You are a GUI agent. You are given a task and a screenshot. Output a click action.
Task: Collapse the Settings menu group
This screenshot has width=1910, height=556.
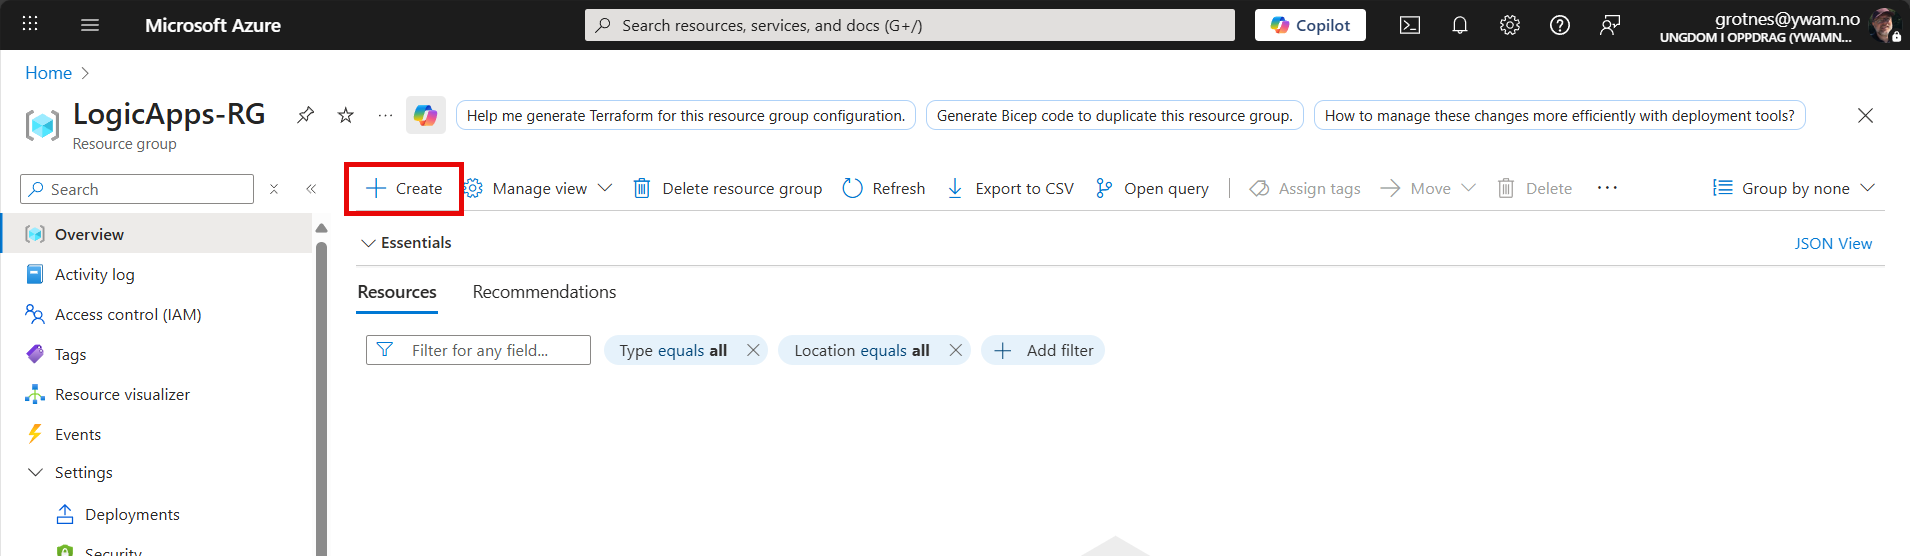36,472
